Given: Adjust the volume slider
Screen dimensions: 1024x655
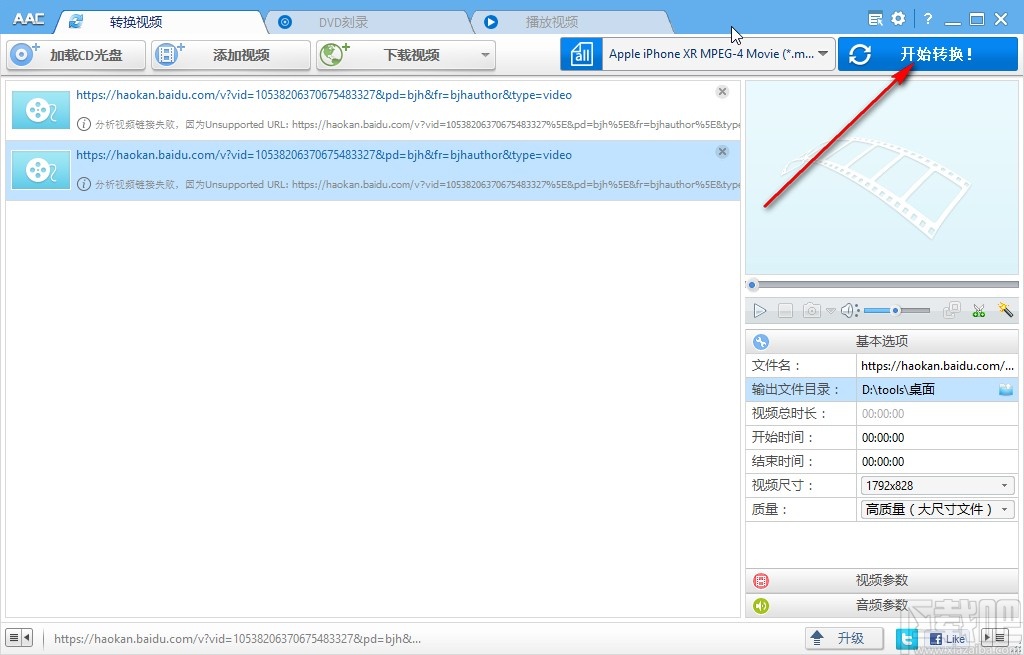Looking at the screenshot, I should [x=897, y=311].
